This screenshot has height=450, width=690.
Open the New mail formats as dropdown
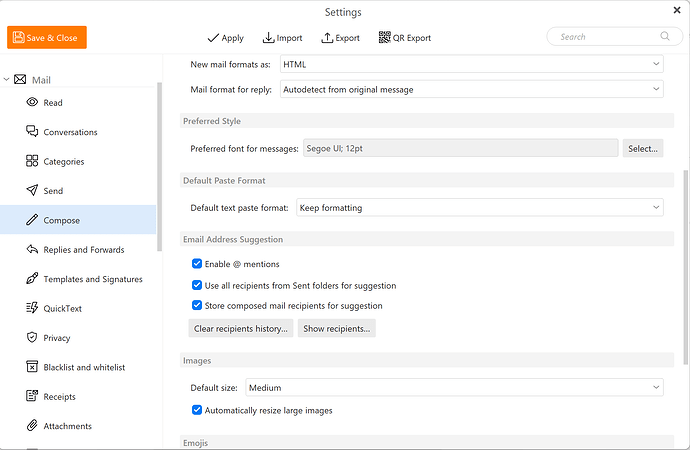472,64
